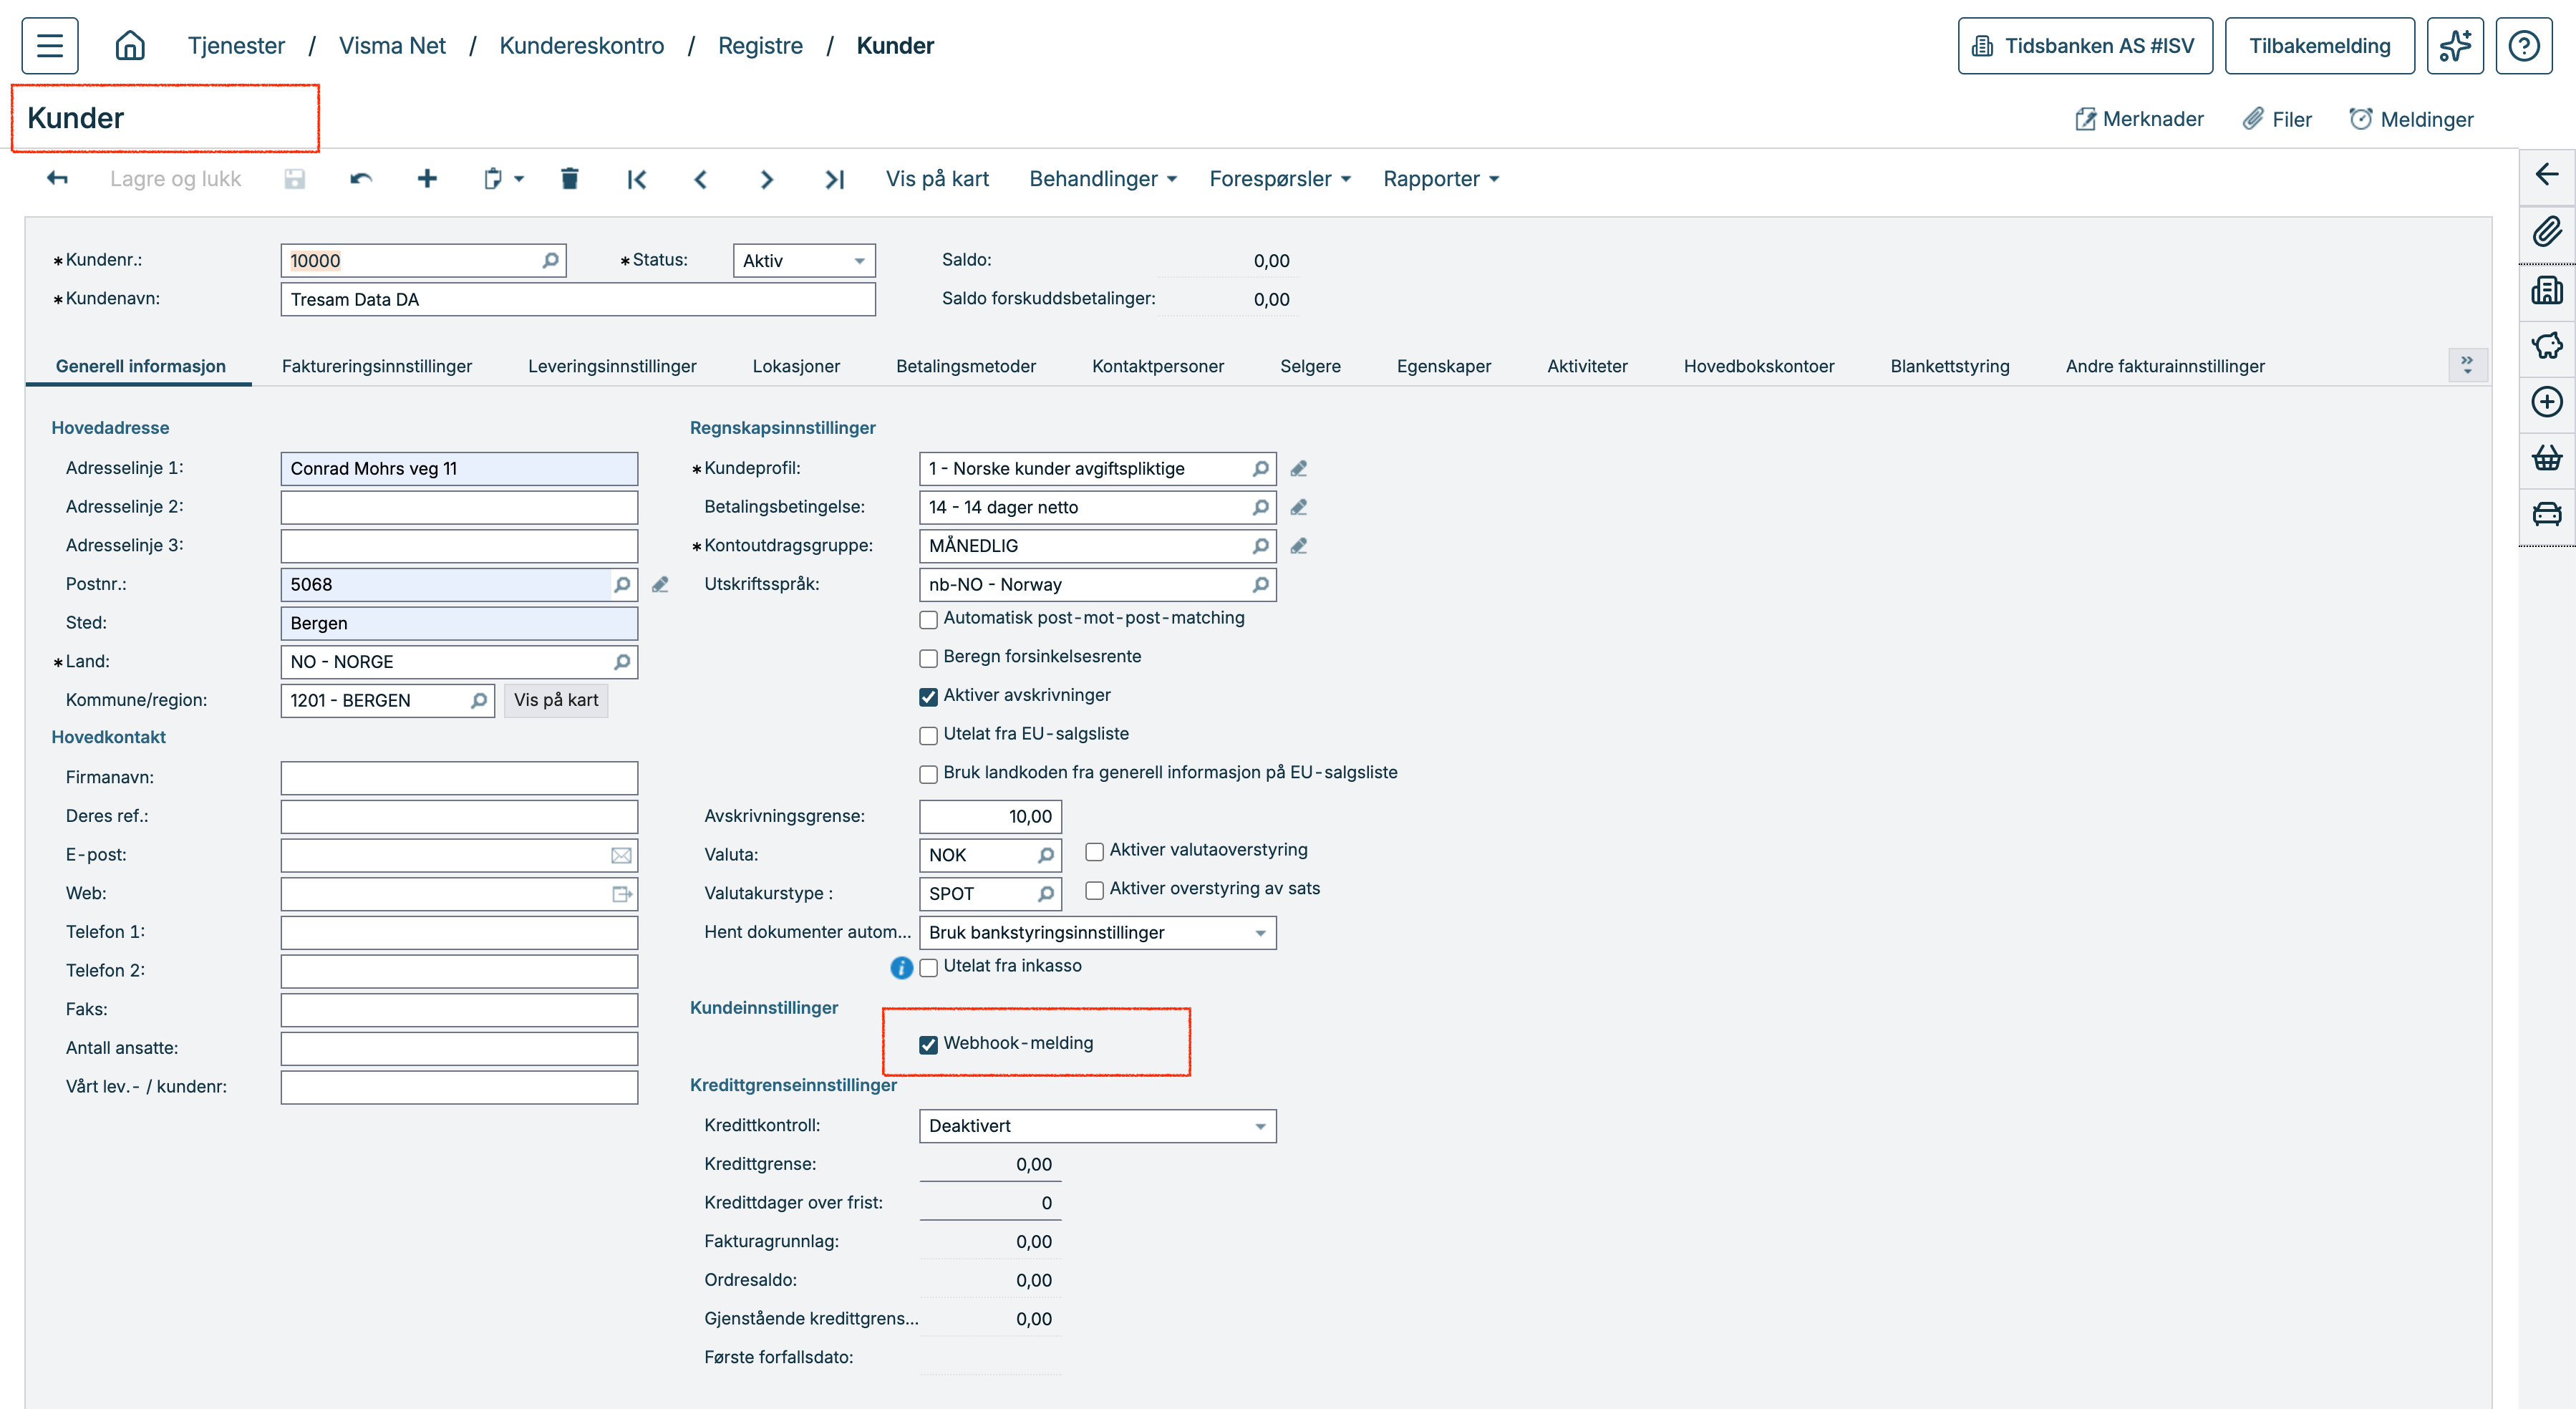Delete the customer with the trash icon

(569, 179)
